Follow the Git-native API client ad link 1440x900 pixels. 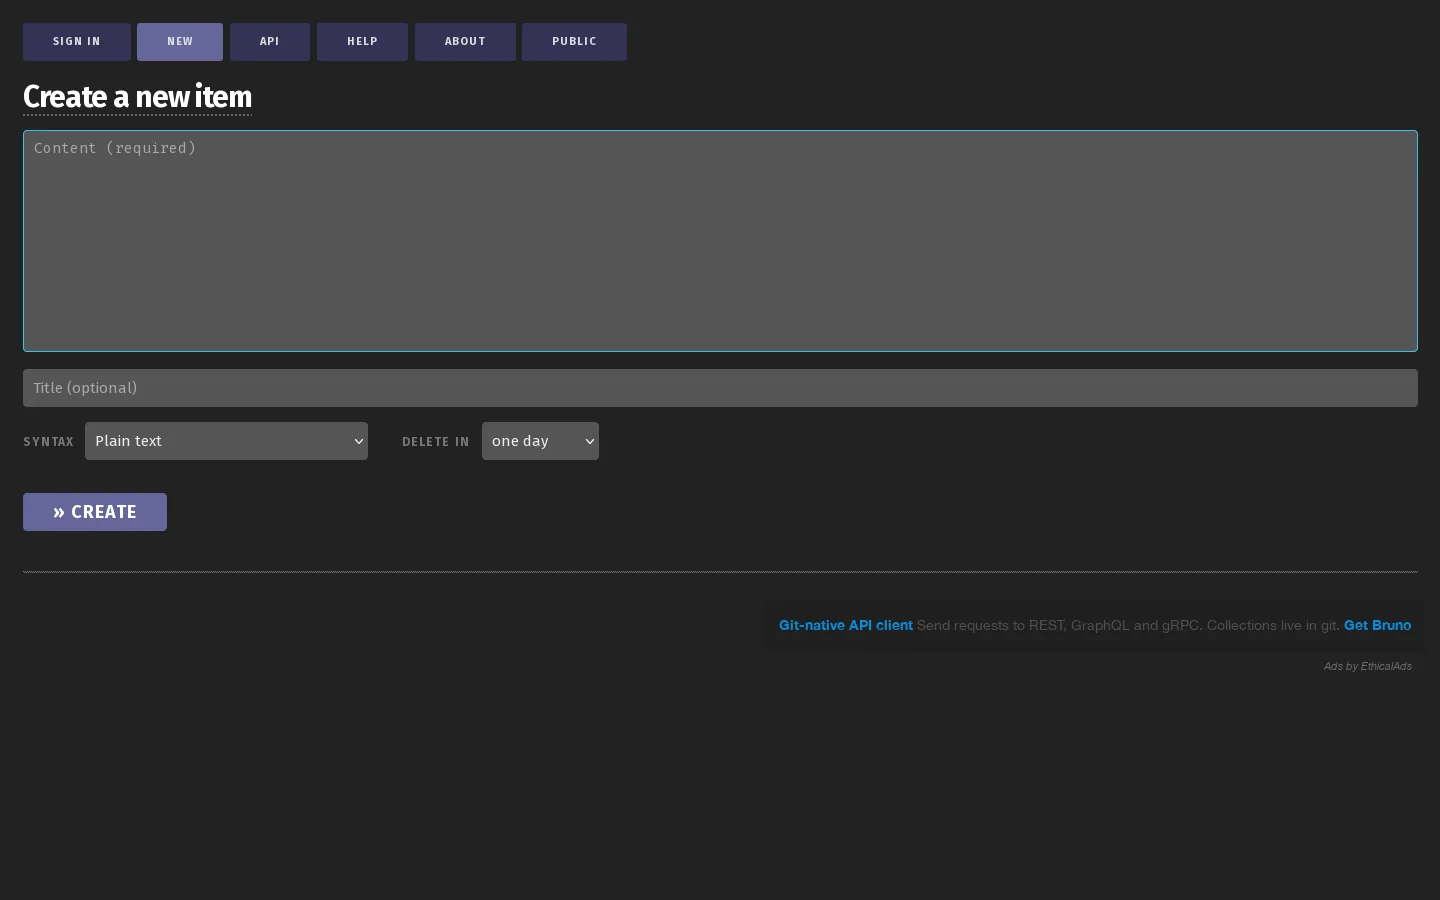click(x=846, y=625)
